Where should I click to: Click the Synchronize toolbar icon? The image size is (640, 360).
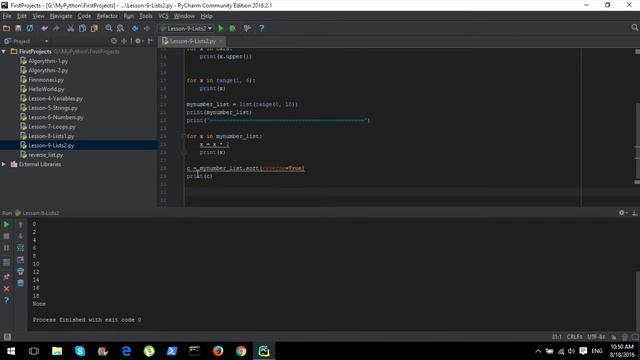pos(30,28)
